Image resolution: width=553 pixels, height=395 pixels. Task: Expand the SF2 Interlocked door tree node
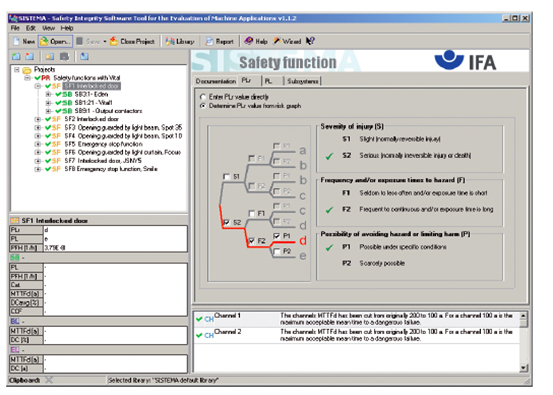37,119
